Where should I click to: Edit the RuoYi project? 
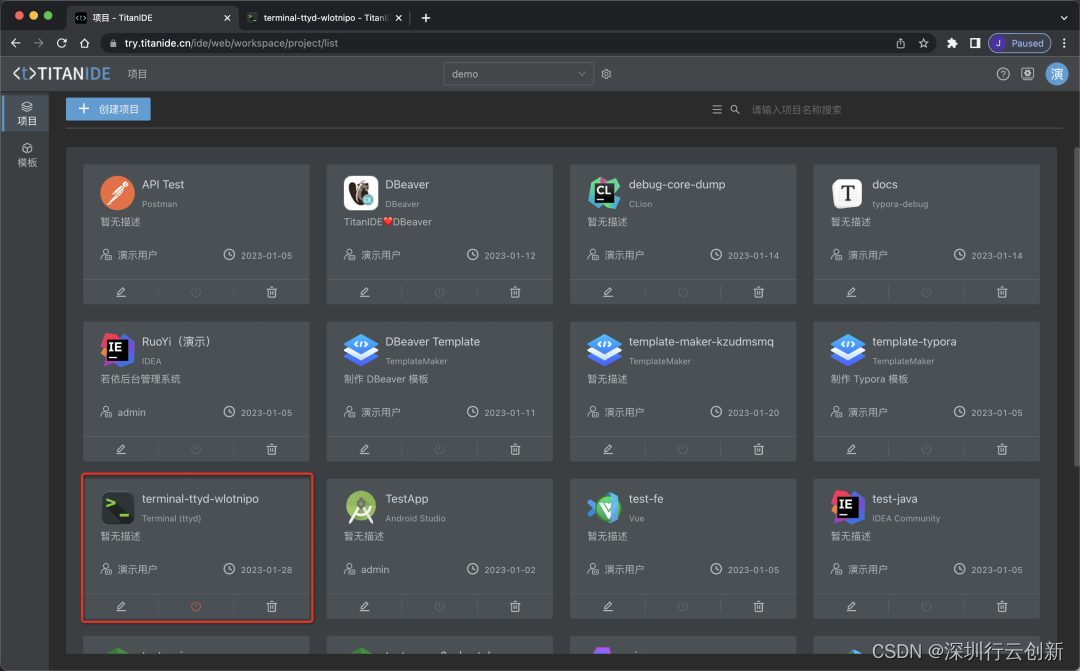pyautogui.click(x=121, y=449)
